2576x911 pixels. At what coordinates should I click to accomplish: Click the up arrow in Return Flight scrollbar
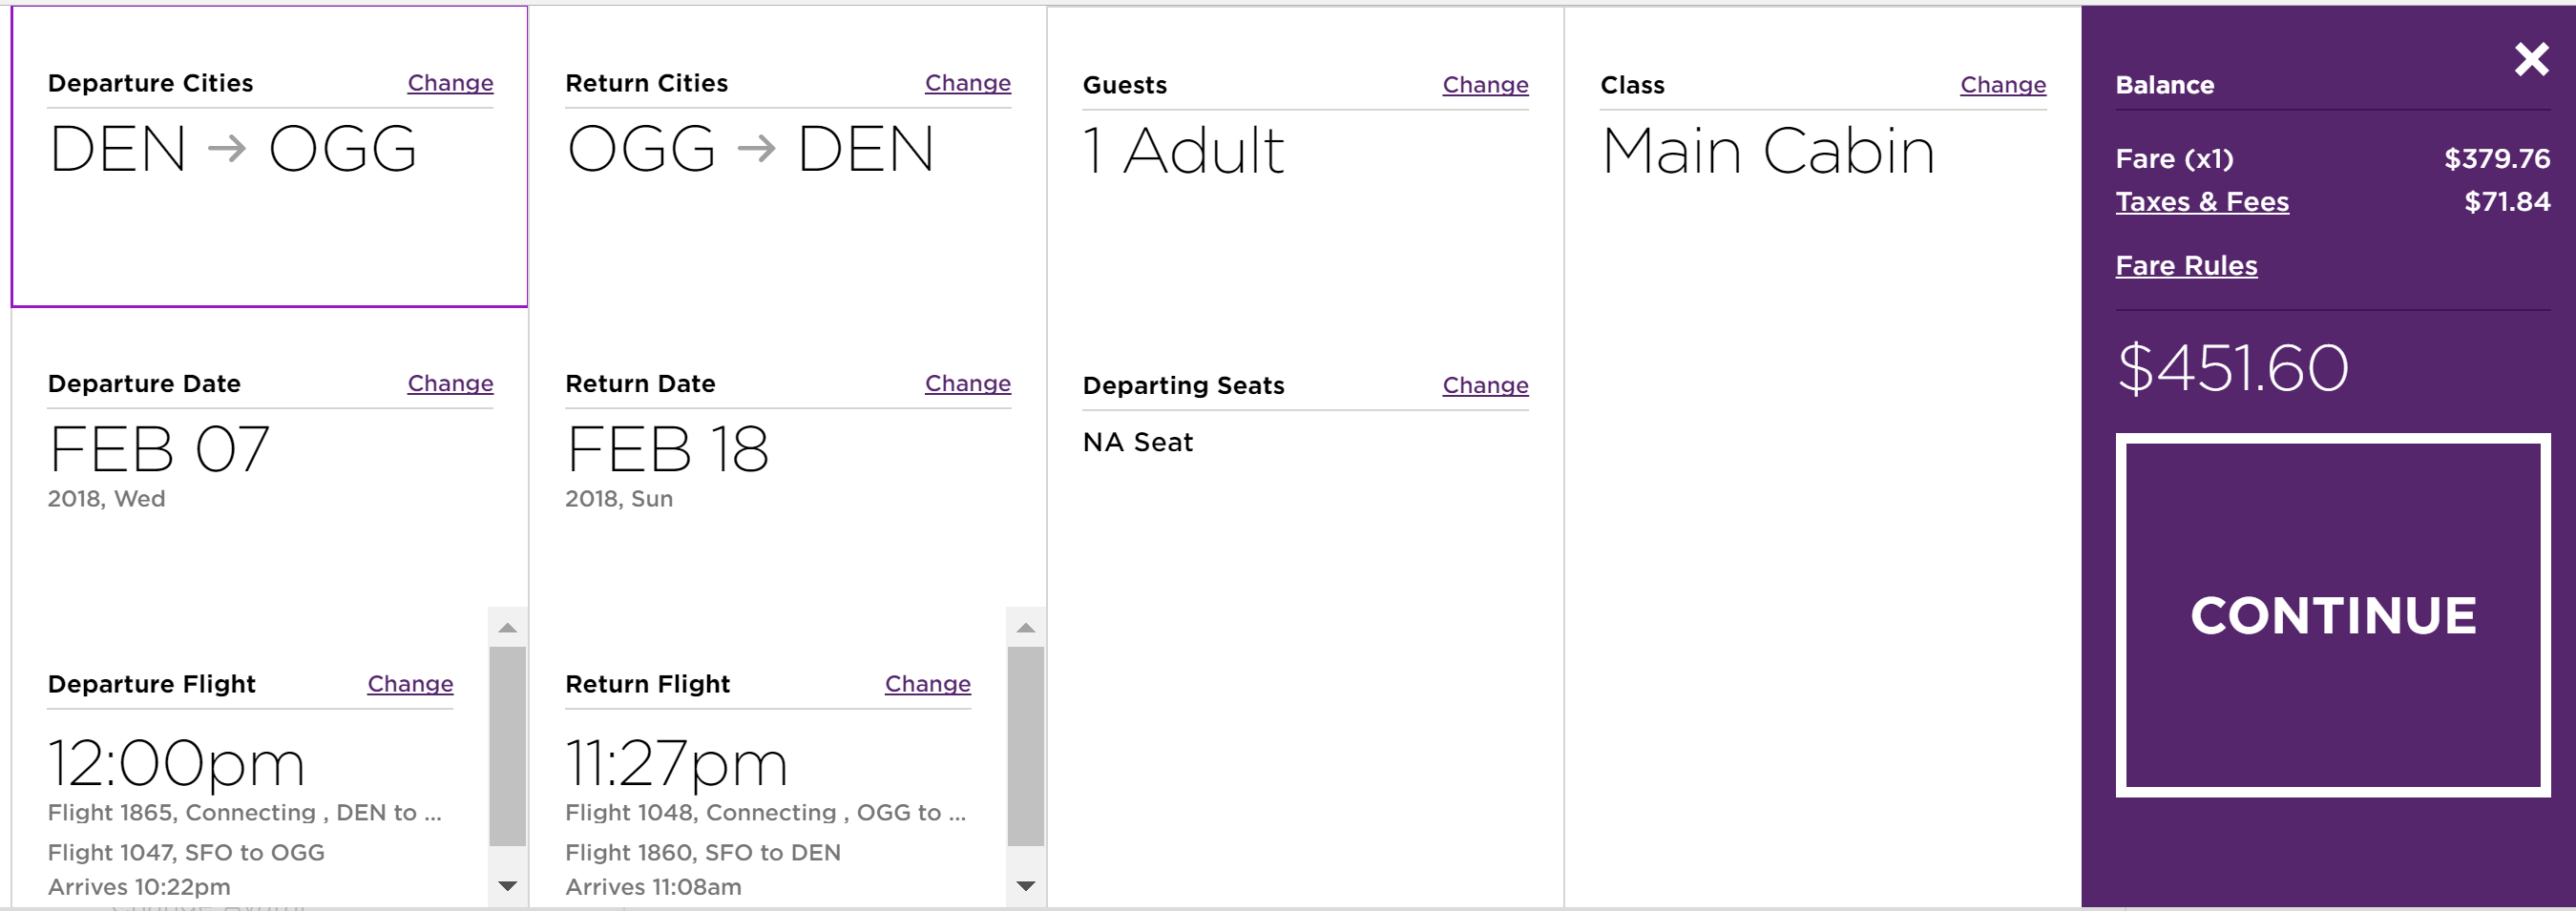[1025, 628]
